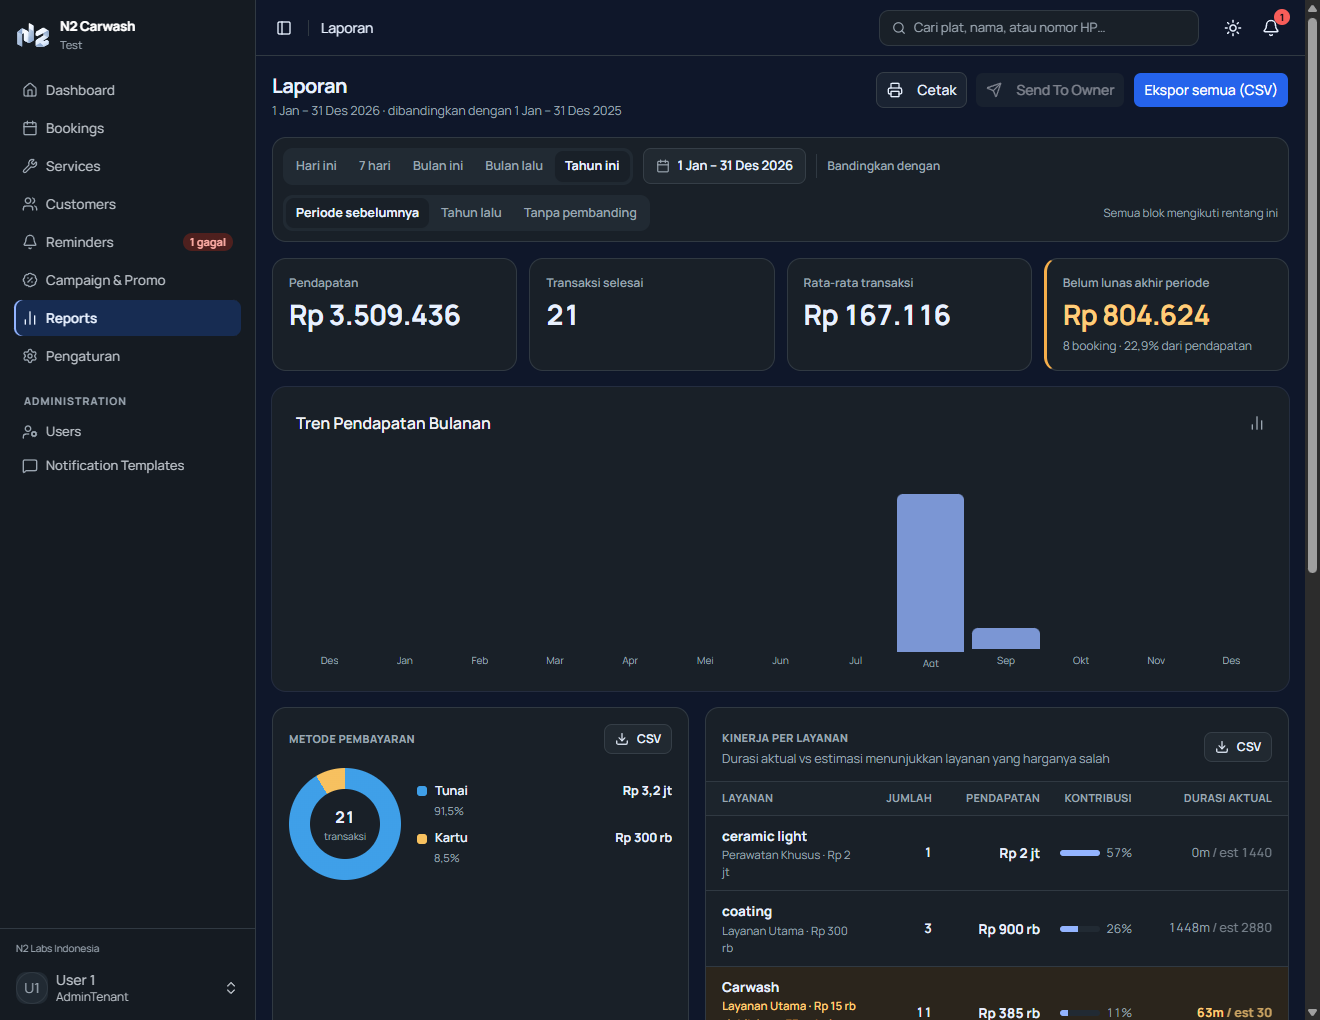Image resolution: width=1320 pixels, height=1020 pixels.
Task: Click the N2 Carwash logo icon
Action: [33, 35]
